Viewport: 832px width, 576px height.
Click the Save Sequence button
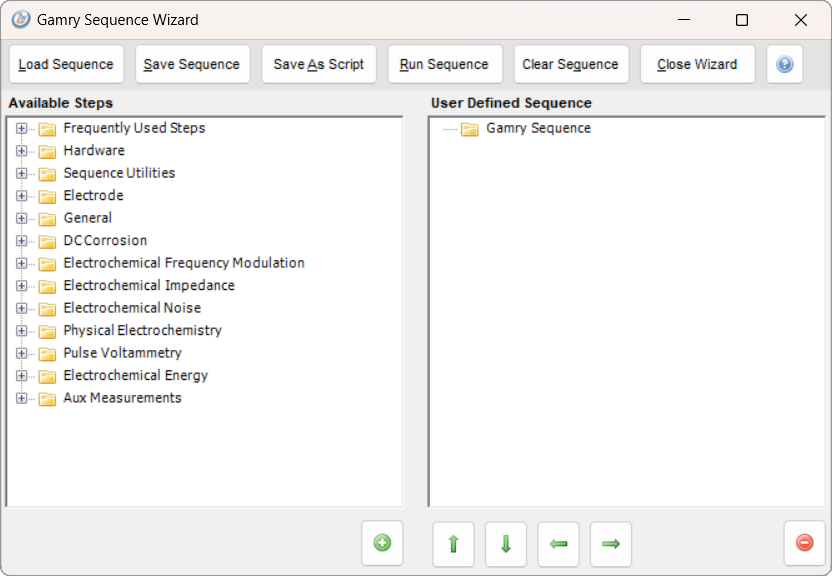(193, 64)
